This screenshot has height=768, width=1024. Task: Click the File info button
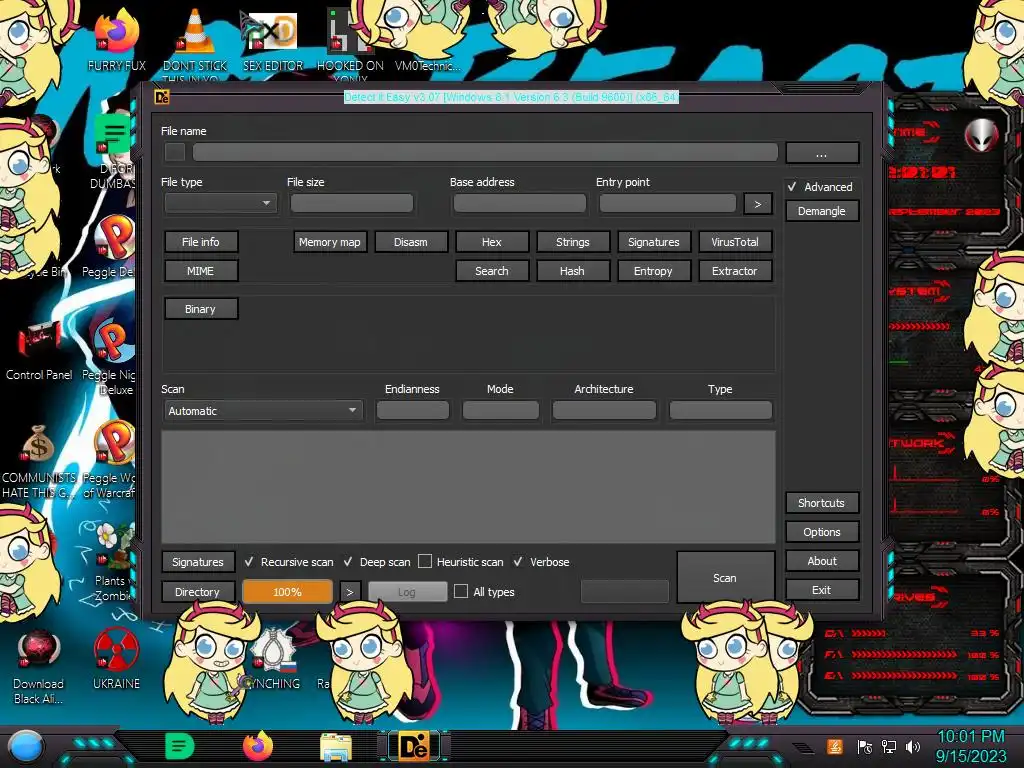point(200,242)
